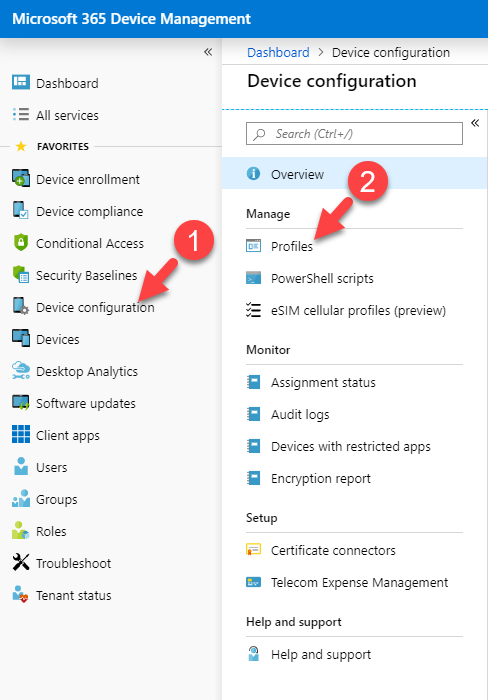
Task: Open Telecom Expense Management
Action: [359, 583]
